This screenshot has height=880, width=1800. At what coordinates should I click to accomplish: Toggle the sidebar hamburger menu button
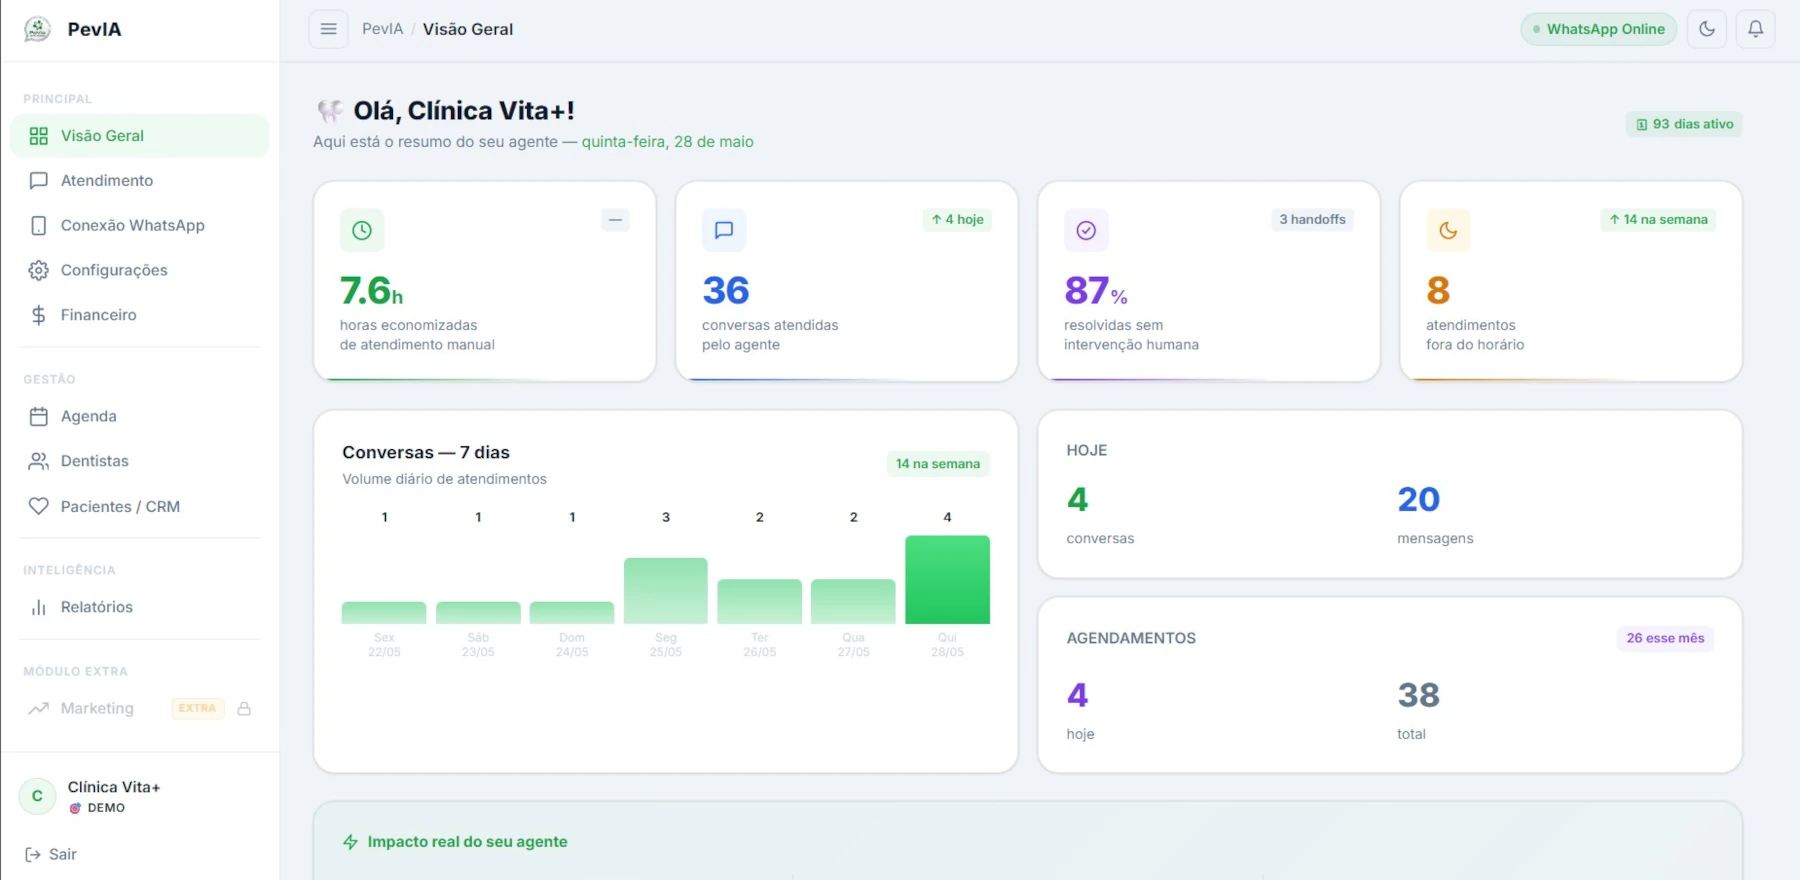tap(328, 29)
